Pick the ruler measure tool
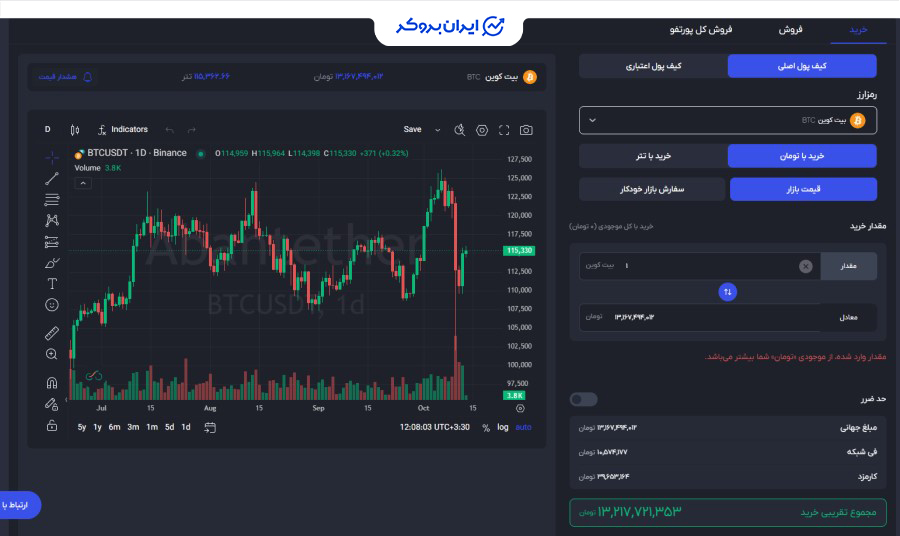Image resolution: width=900 pixels, height=536 pixels. click(52, 333)
